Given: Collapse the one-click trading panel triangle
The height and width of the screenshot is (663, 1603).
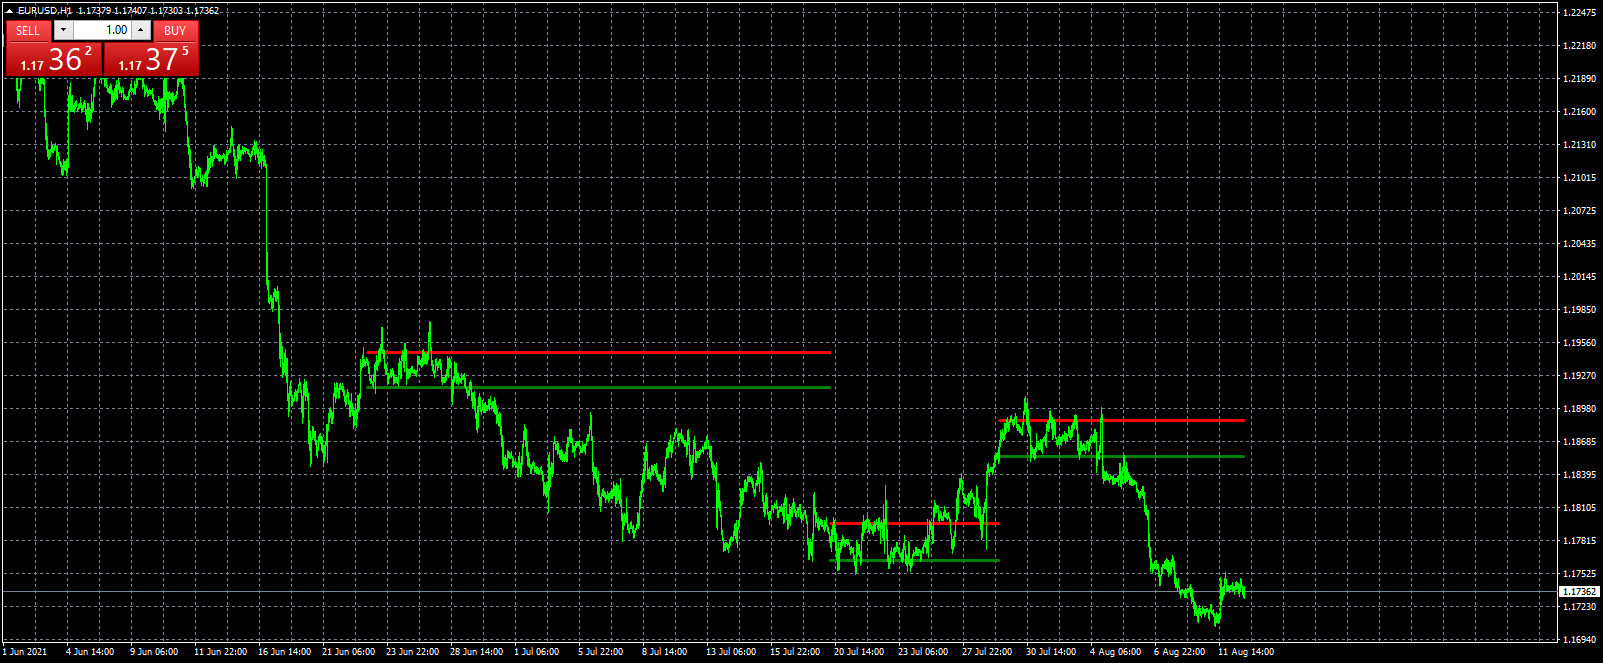Looking at the screenshot, I should [x=9, y=11].
